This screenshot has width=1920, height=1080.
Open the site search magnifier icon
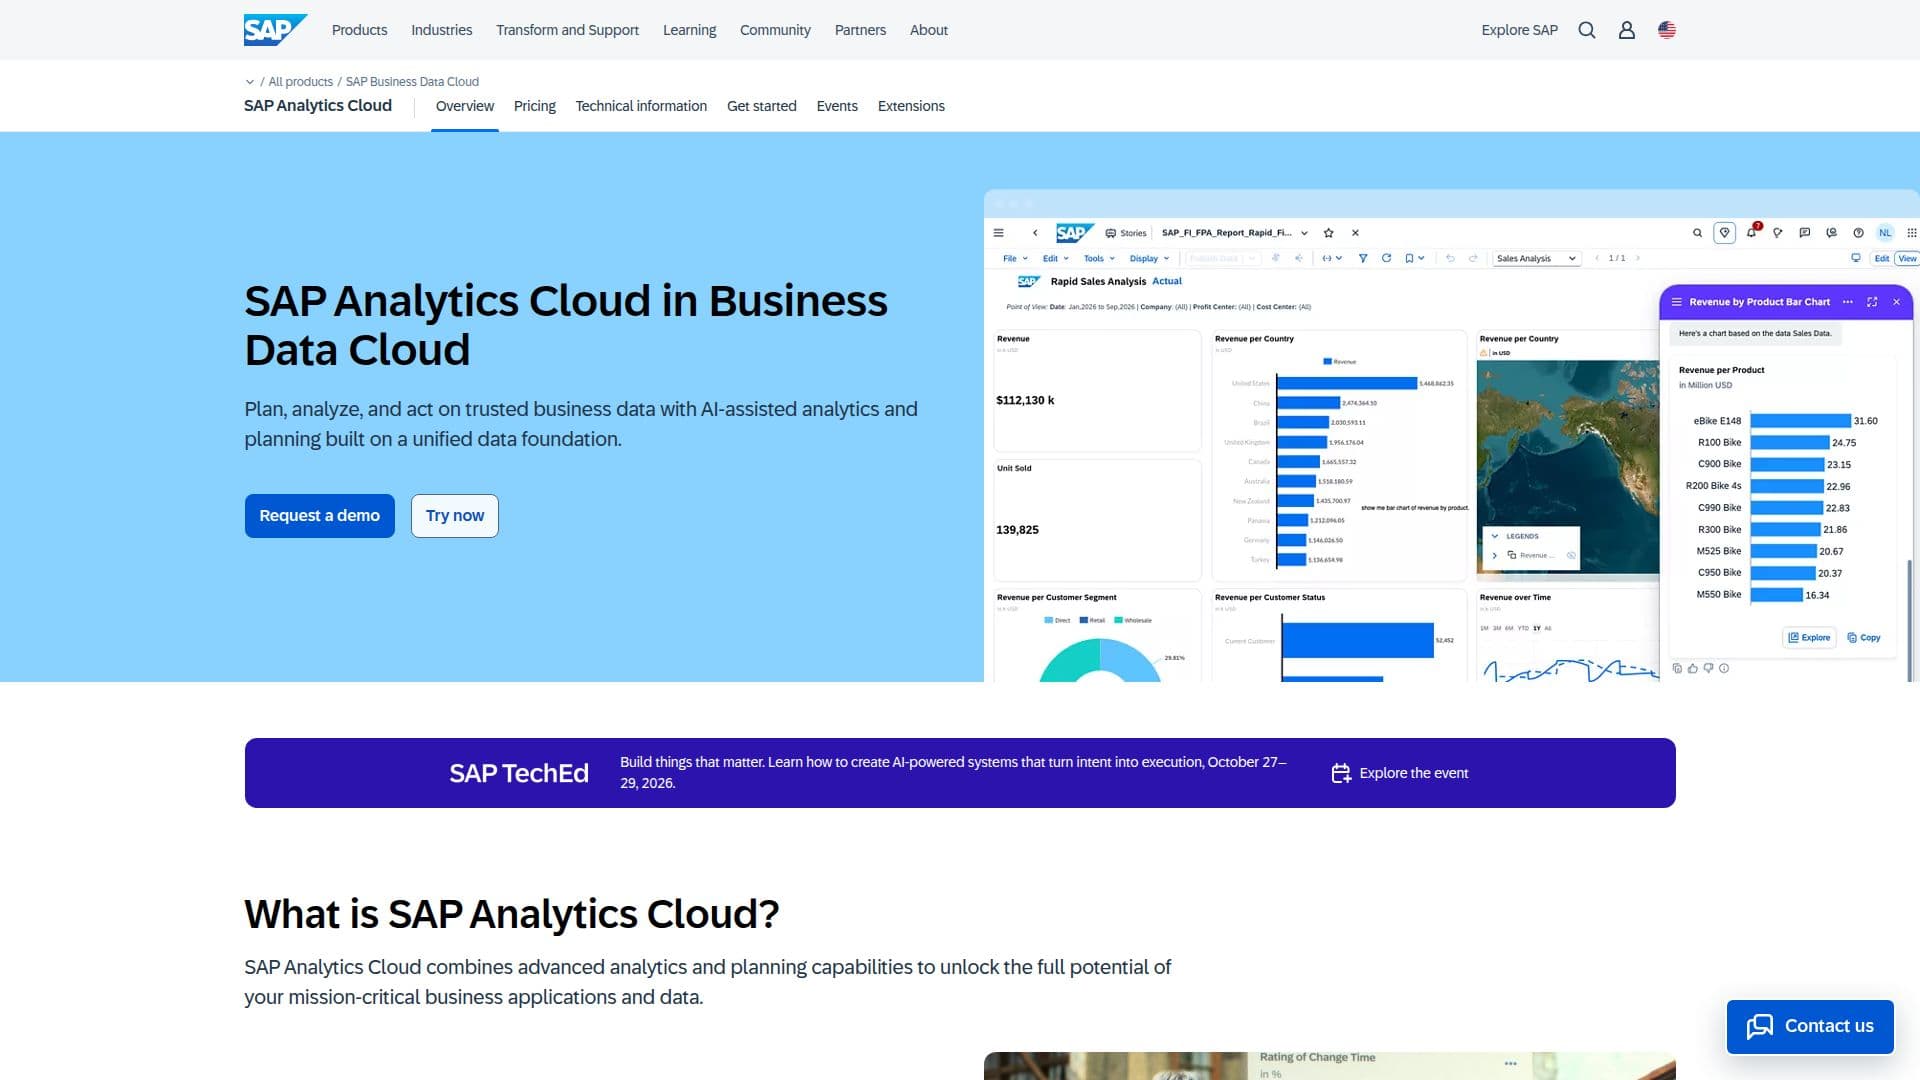1586,30
